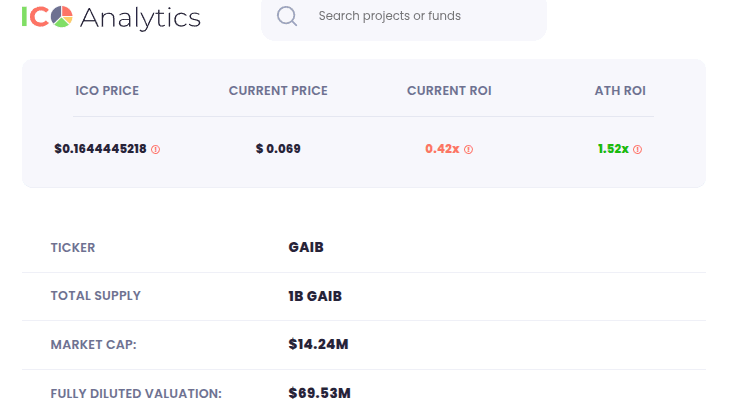Click the ATH ROI column header
Image resolution: width=736 pixels, height=405 pixels.
click(x=620, y=91)
